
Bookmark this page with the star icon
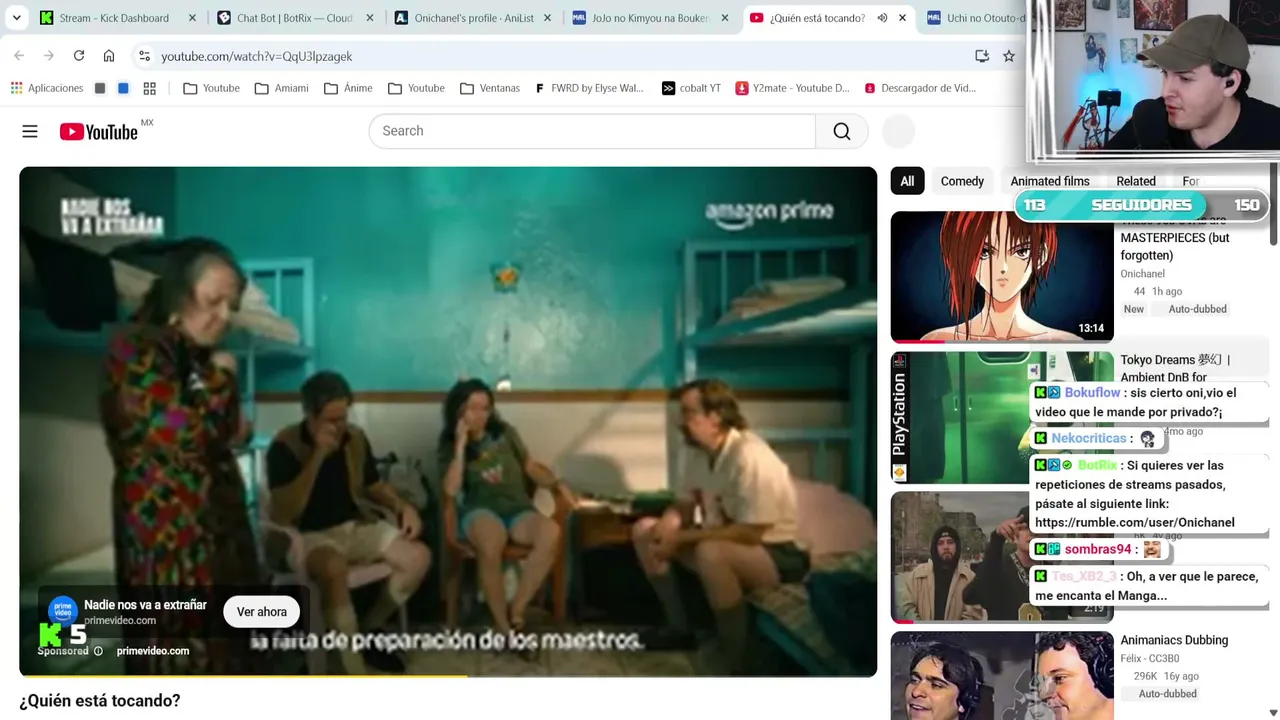click(x=1009, y=56)
